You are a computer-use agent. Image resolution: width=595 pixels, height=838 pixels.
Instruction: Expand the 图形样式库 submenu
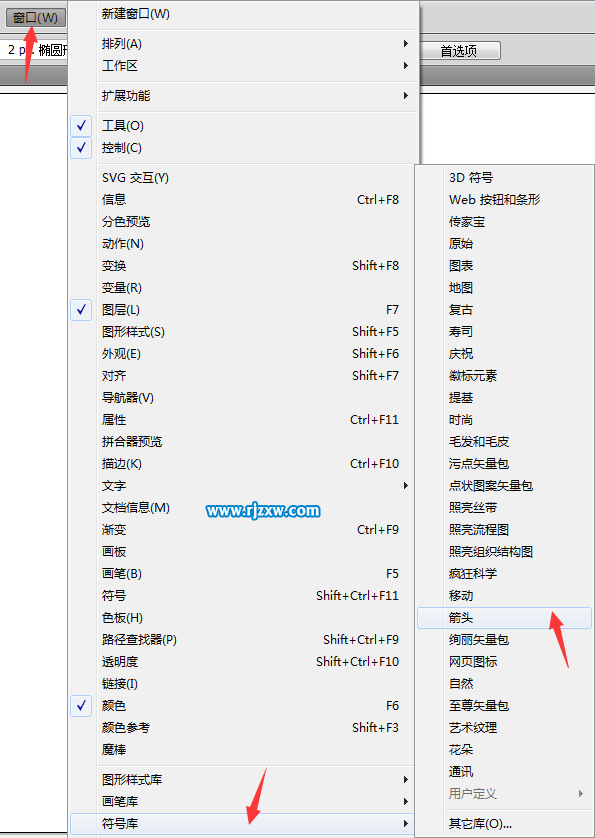243,779
